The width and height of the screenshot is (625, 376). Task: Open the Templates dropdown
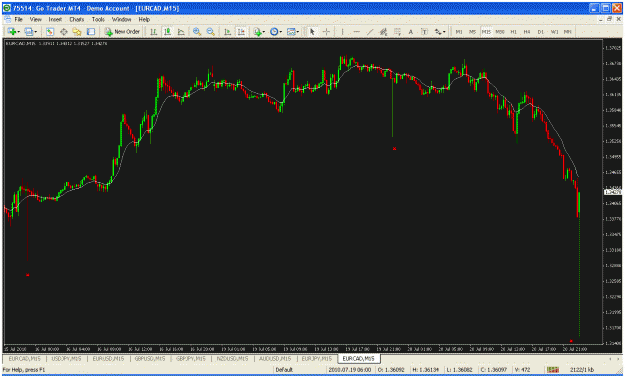click(x=293, y=31)
